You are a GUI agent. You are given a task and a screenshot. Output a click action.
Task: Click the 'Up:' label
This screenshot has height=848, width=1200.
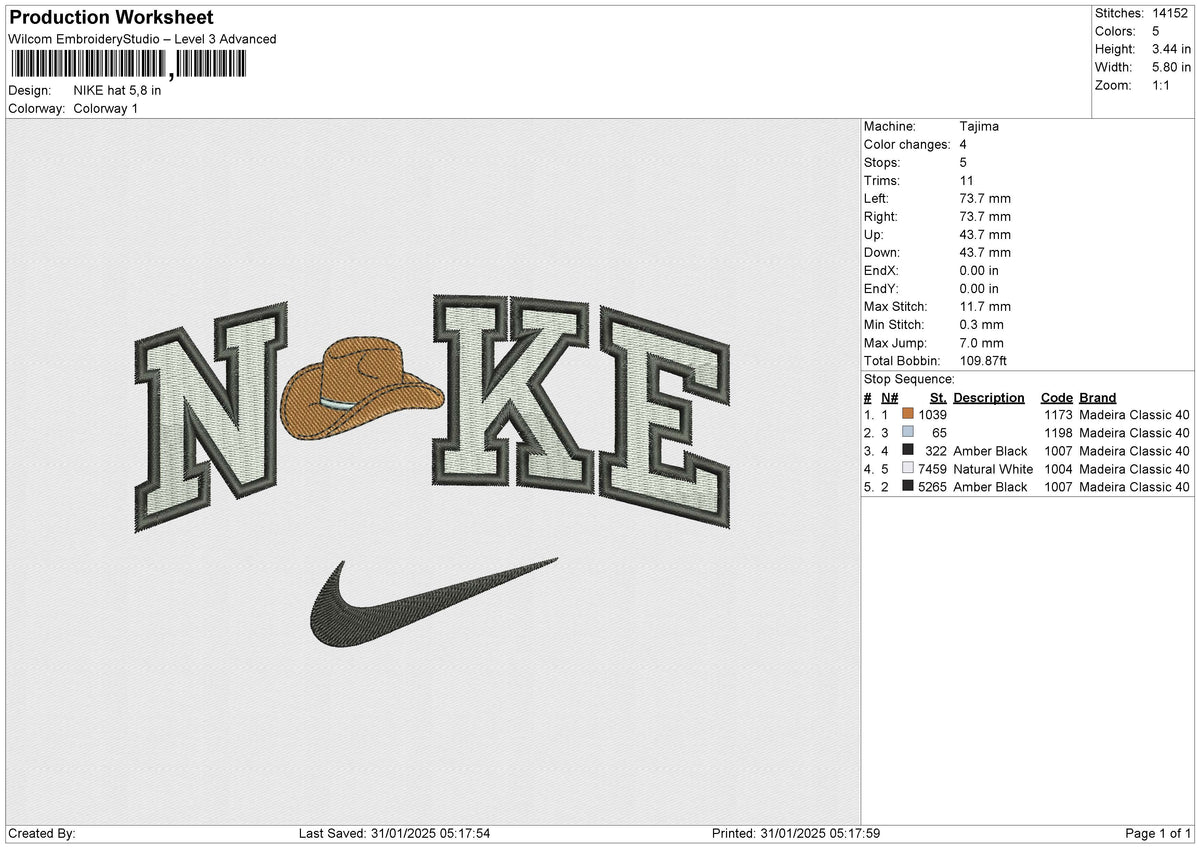874,234
